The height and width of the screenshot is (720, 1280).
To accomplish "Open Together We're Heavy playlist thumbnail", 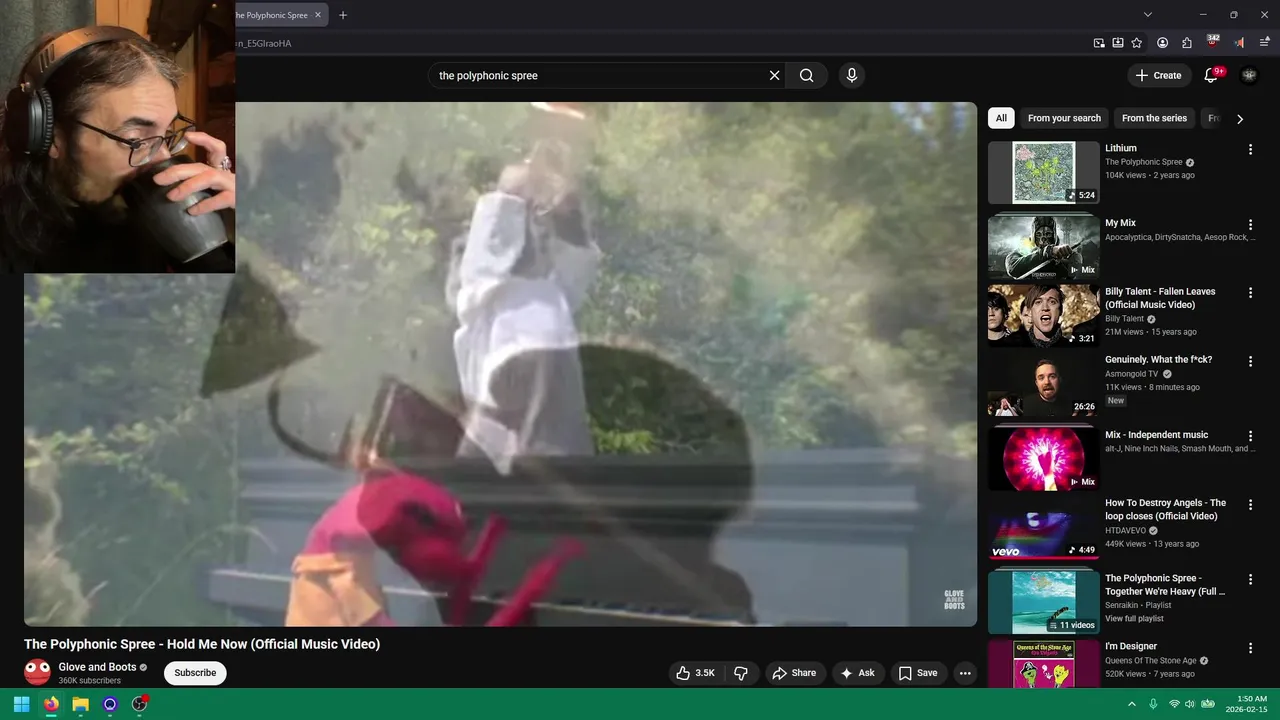I will click(x=1044, y=602).
